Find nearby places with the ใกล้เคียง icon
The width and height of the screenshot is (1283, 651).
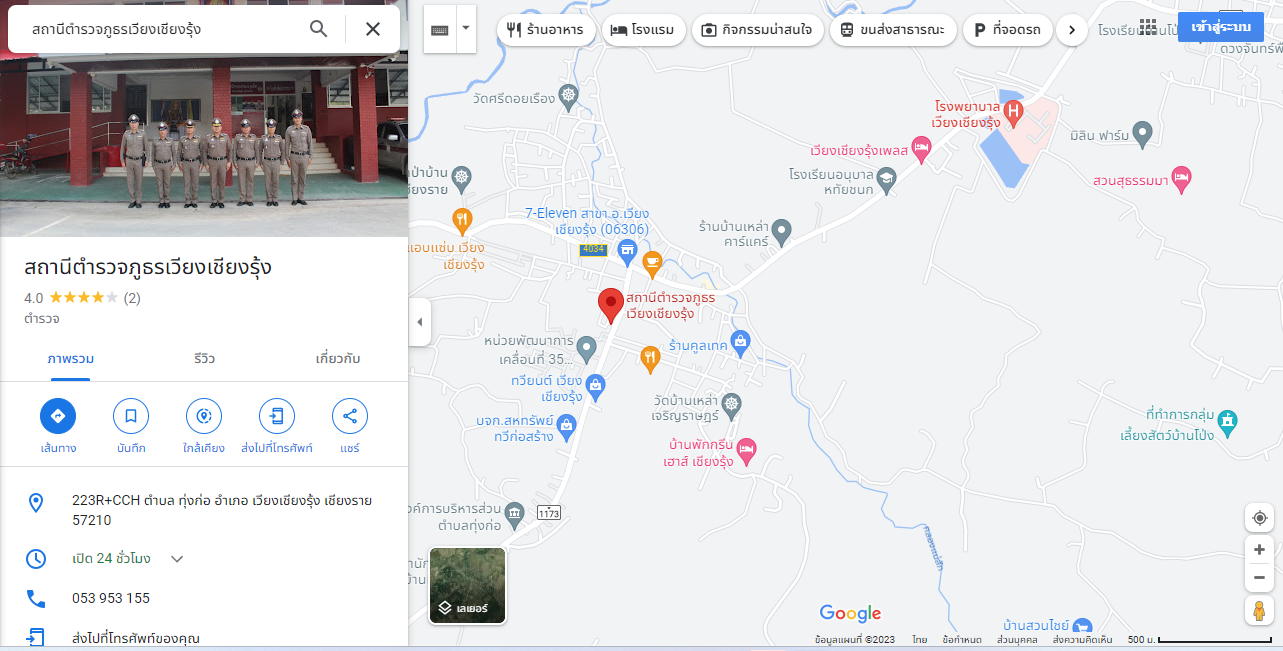(204, 416)
